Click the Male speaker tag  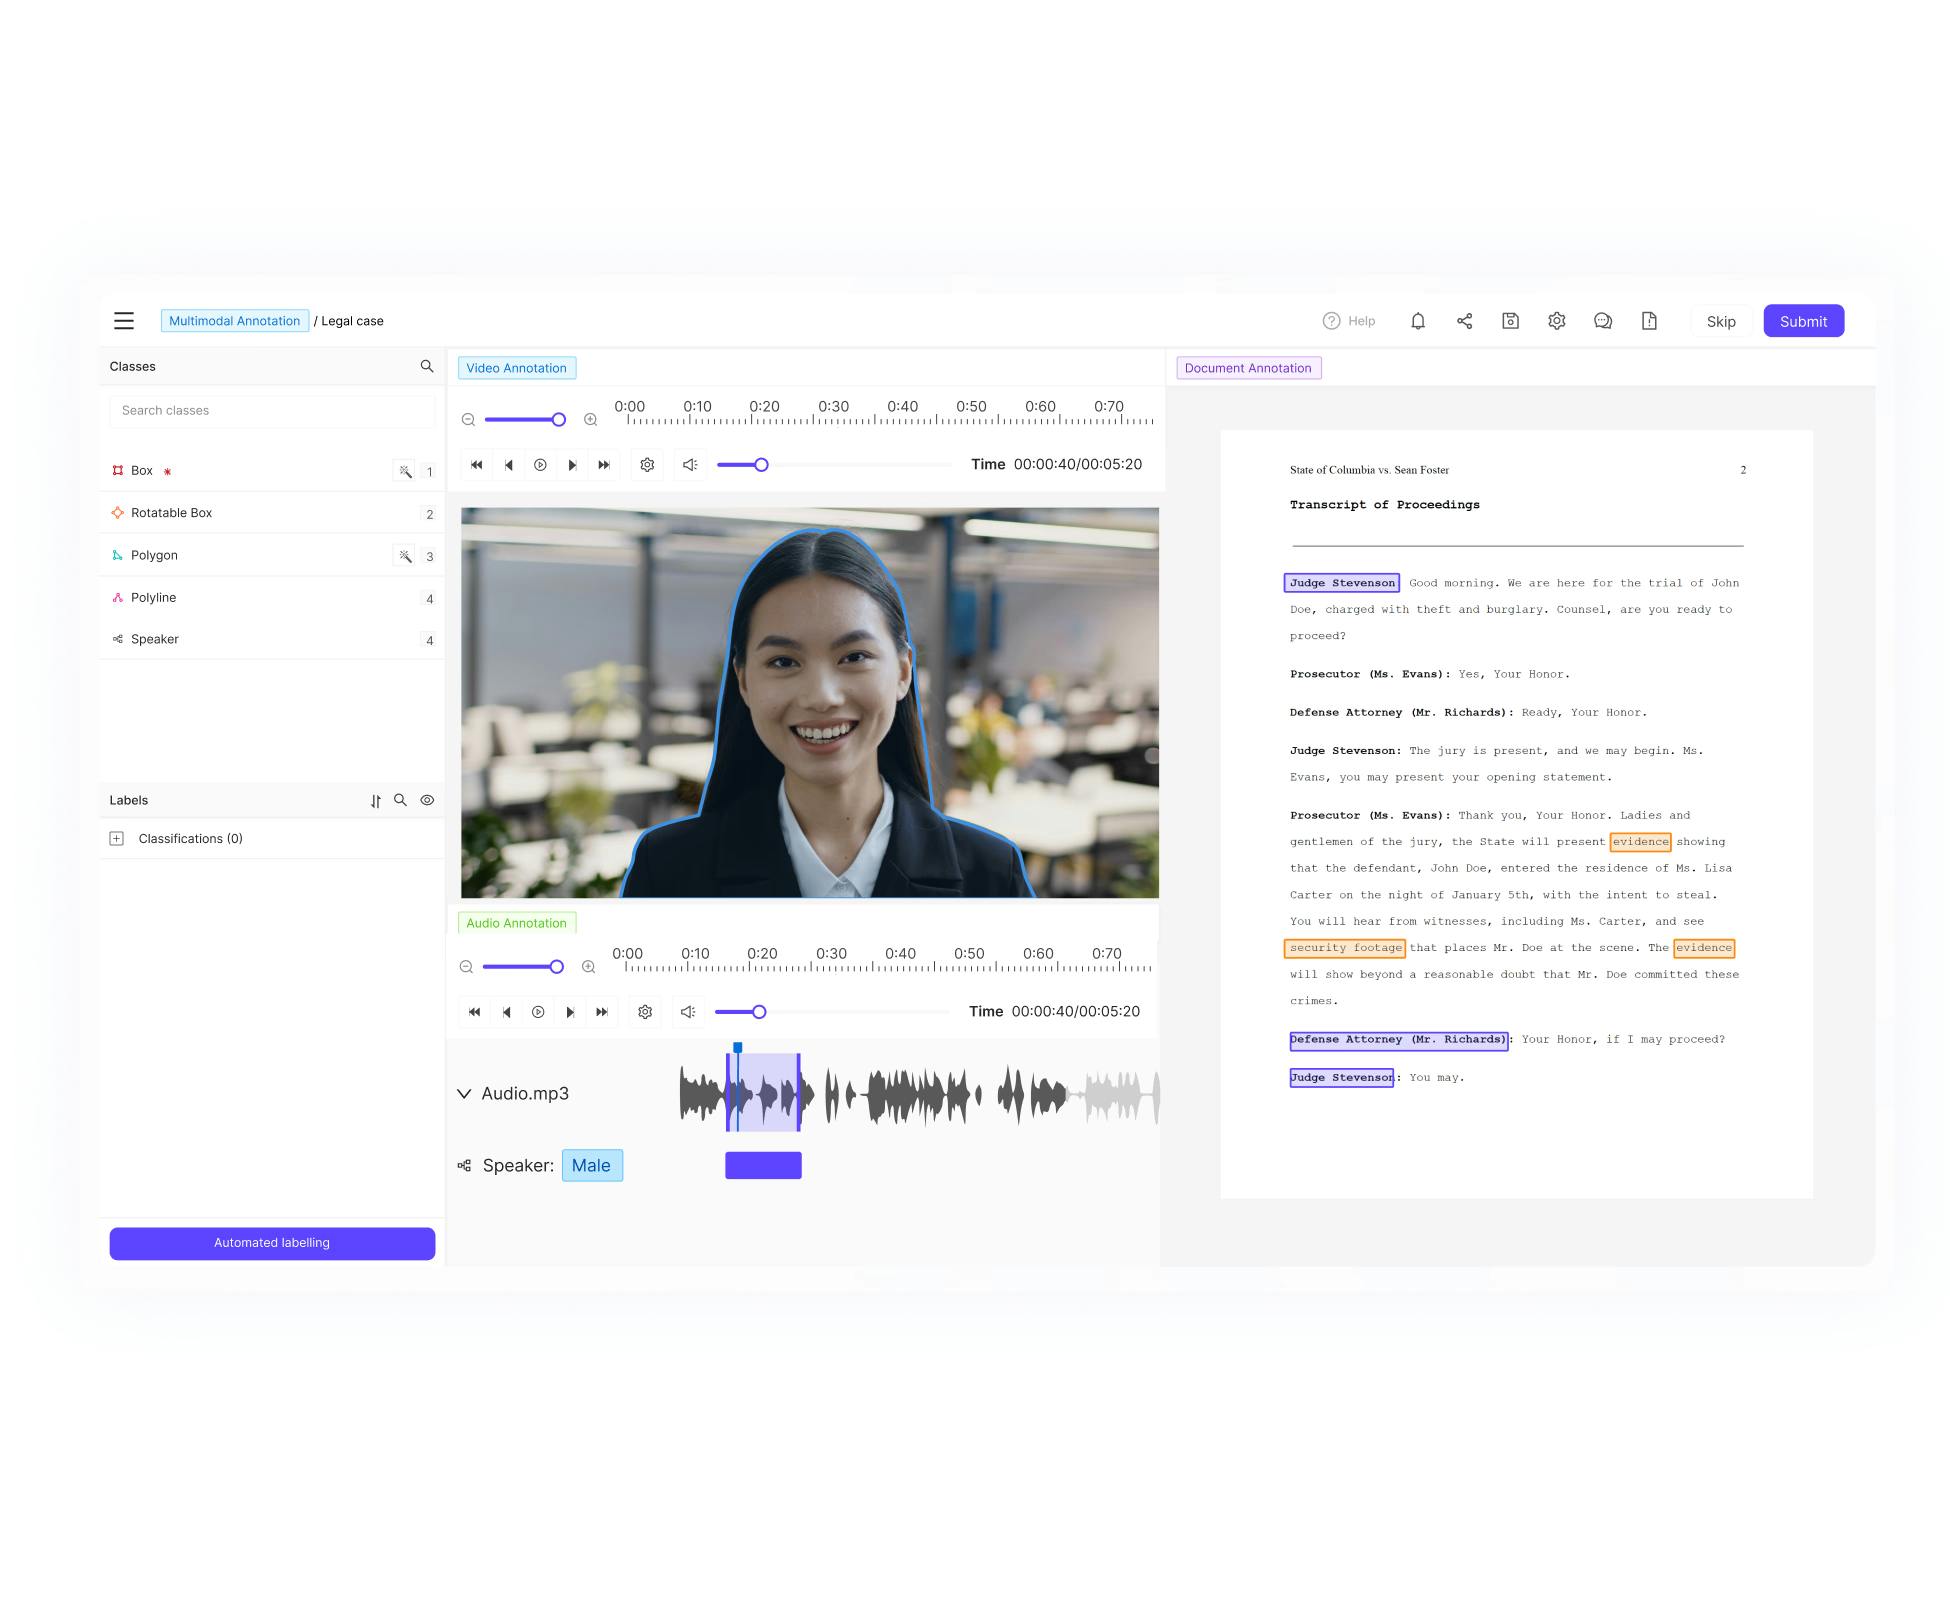[592, 1166]
